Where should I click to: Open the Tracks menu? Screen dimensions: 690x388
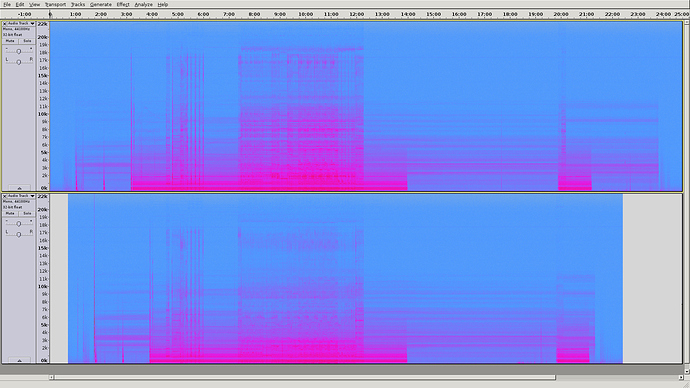78,4
